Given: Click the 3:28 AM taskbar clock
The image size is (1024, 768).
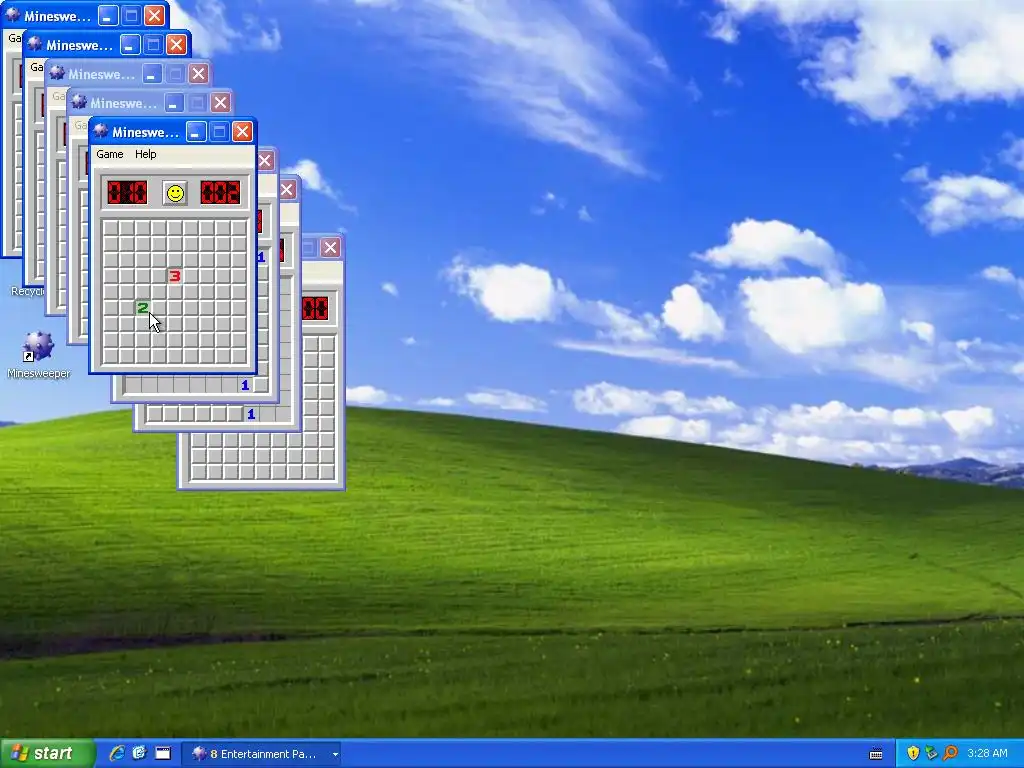Looking at the screenshot, I should click(x=987, y=754).
